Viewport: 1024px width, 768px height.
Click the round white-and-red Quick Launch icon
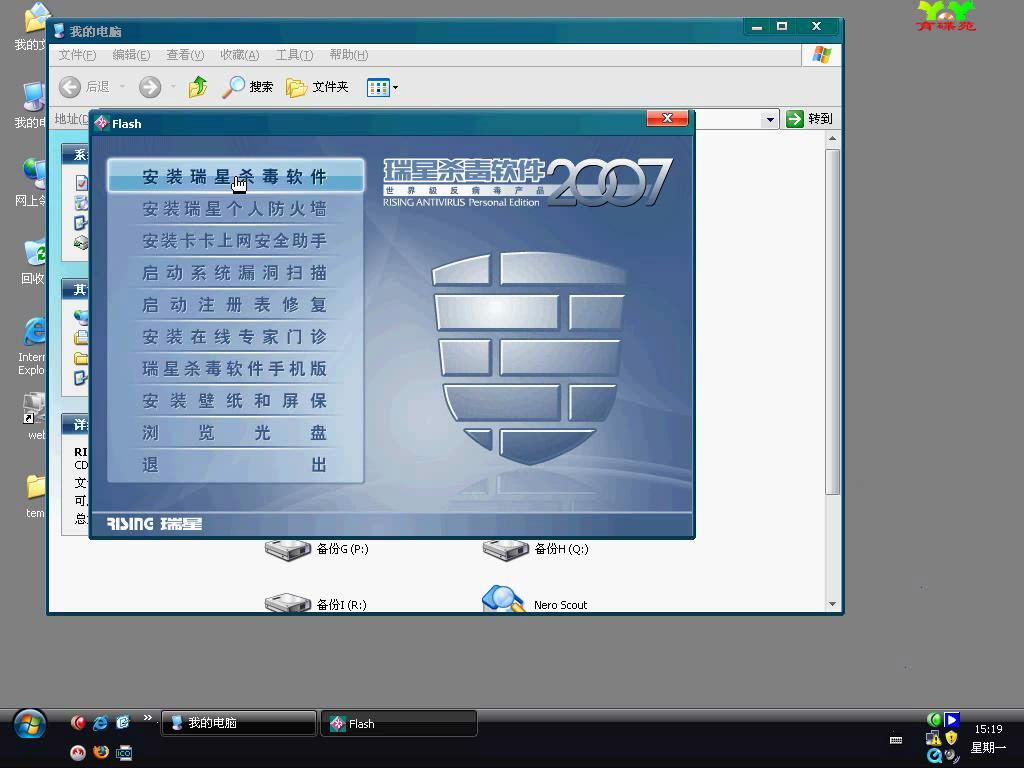pyautogui.click(x=78, y=752)
